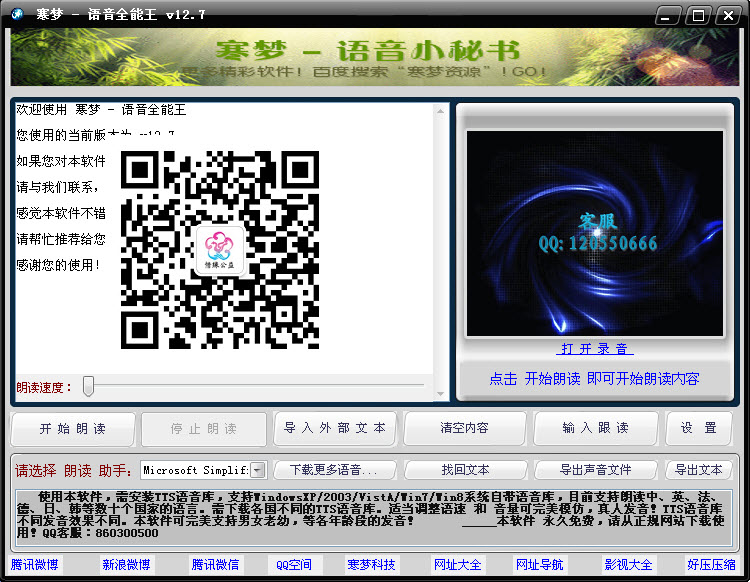750x582 pixels.
Task: Click the app icon in title bar
Action: tap(18, 13)
